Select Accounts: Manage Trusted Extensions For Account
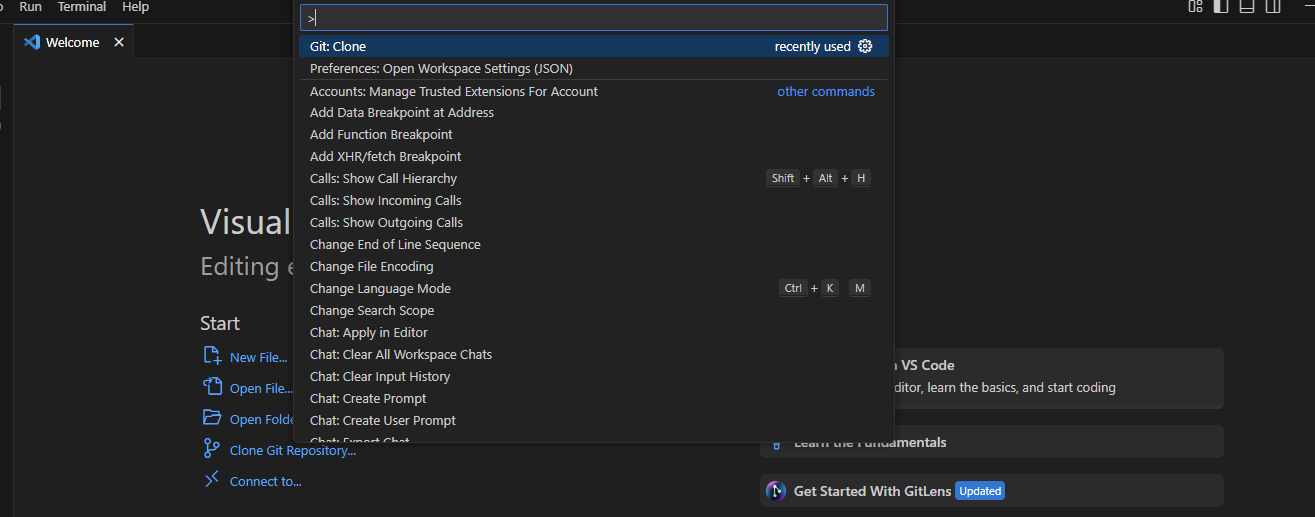 pos(594,91)
